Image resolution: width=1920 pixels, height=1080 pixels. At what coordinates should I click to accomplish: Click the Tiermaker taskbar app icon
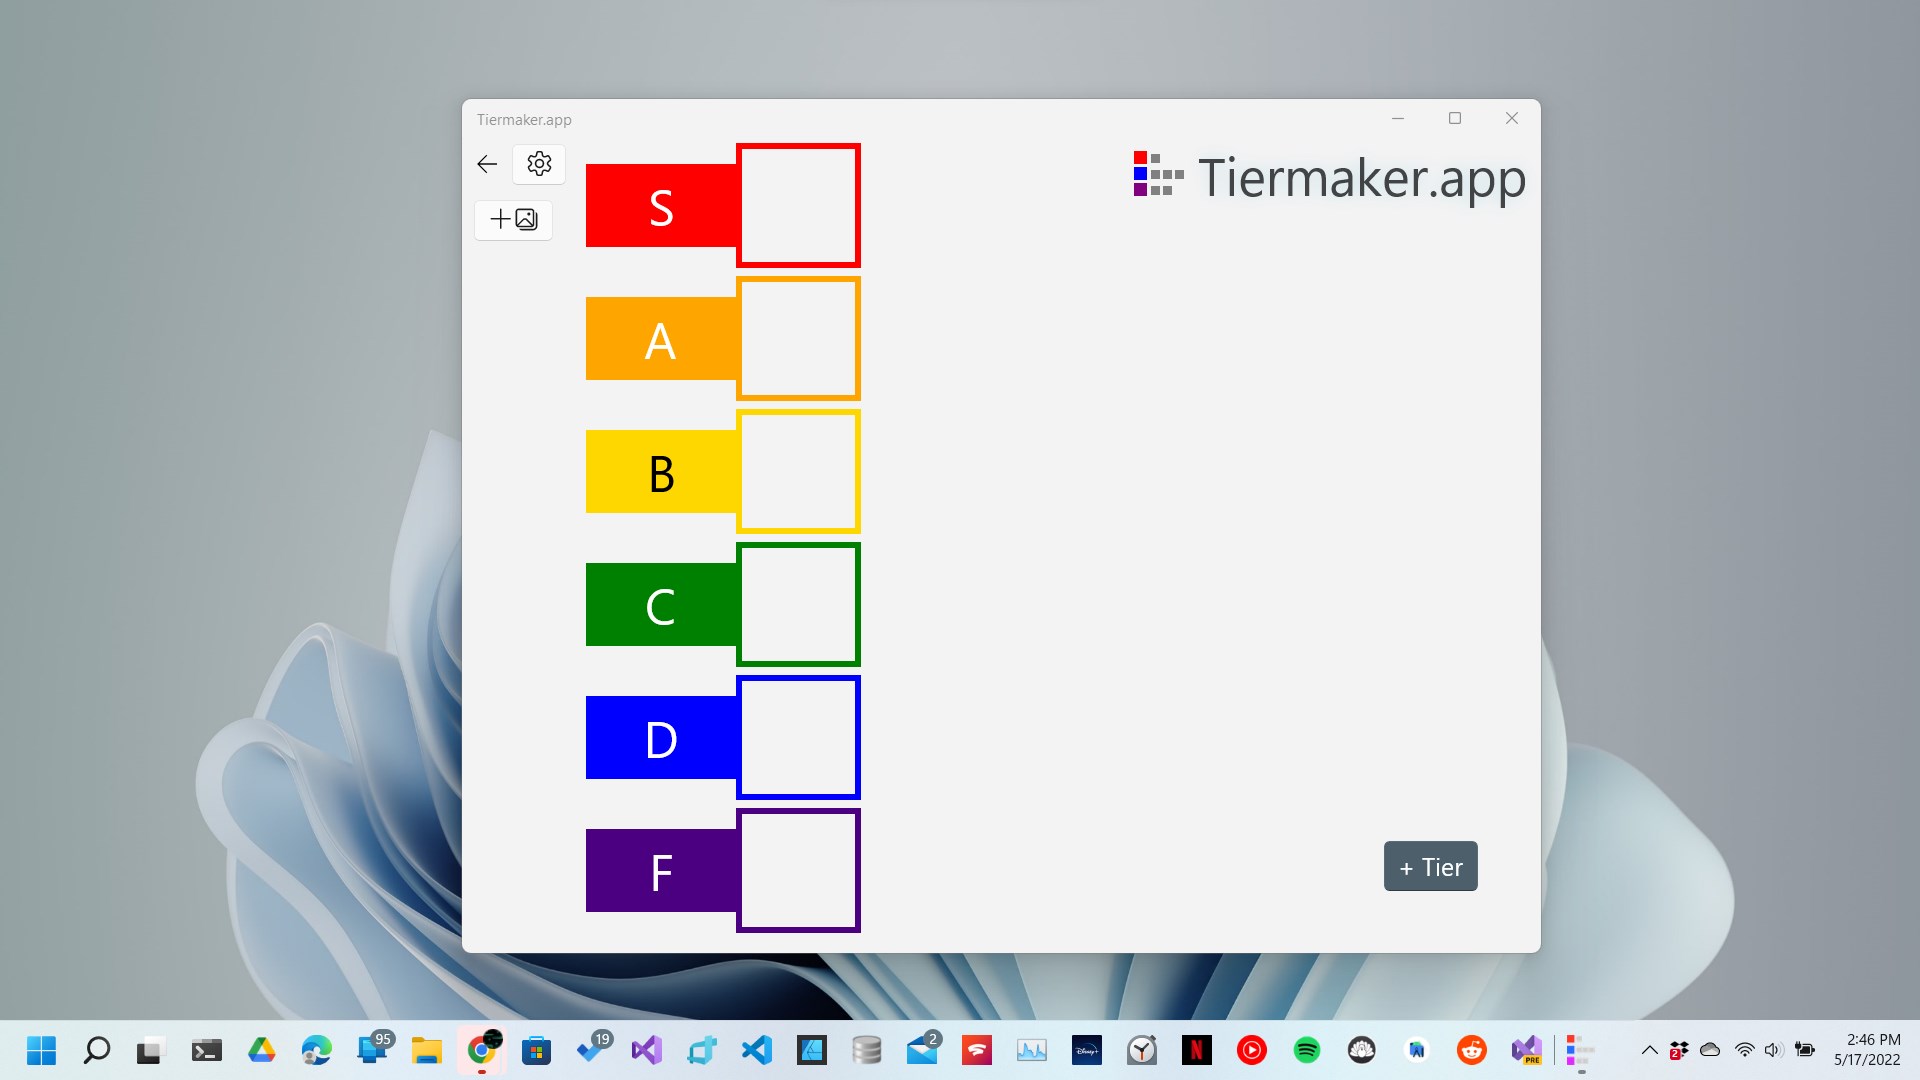[1580, 1050]
